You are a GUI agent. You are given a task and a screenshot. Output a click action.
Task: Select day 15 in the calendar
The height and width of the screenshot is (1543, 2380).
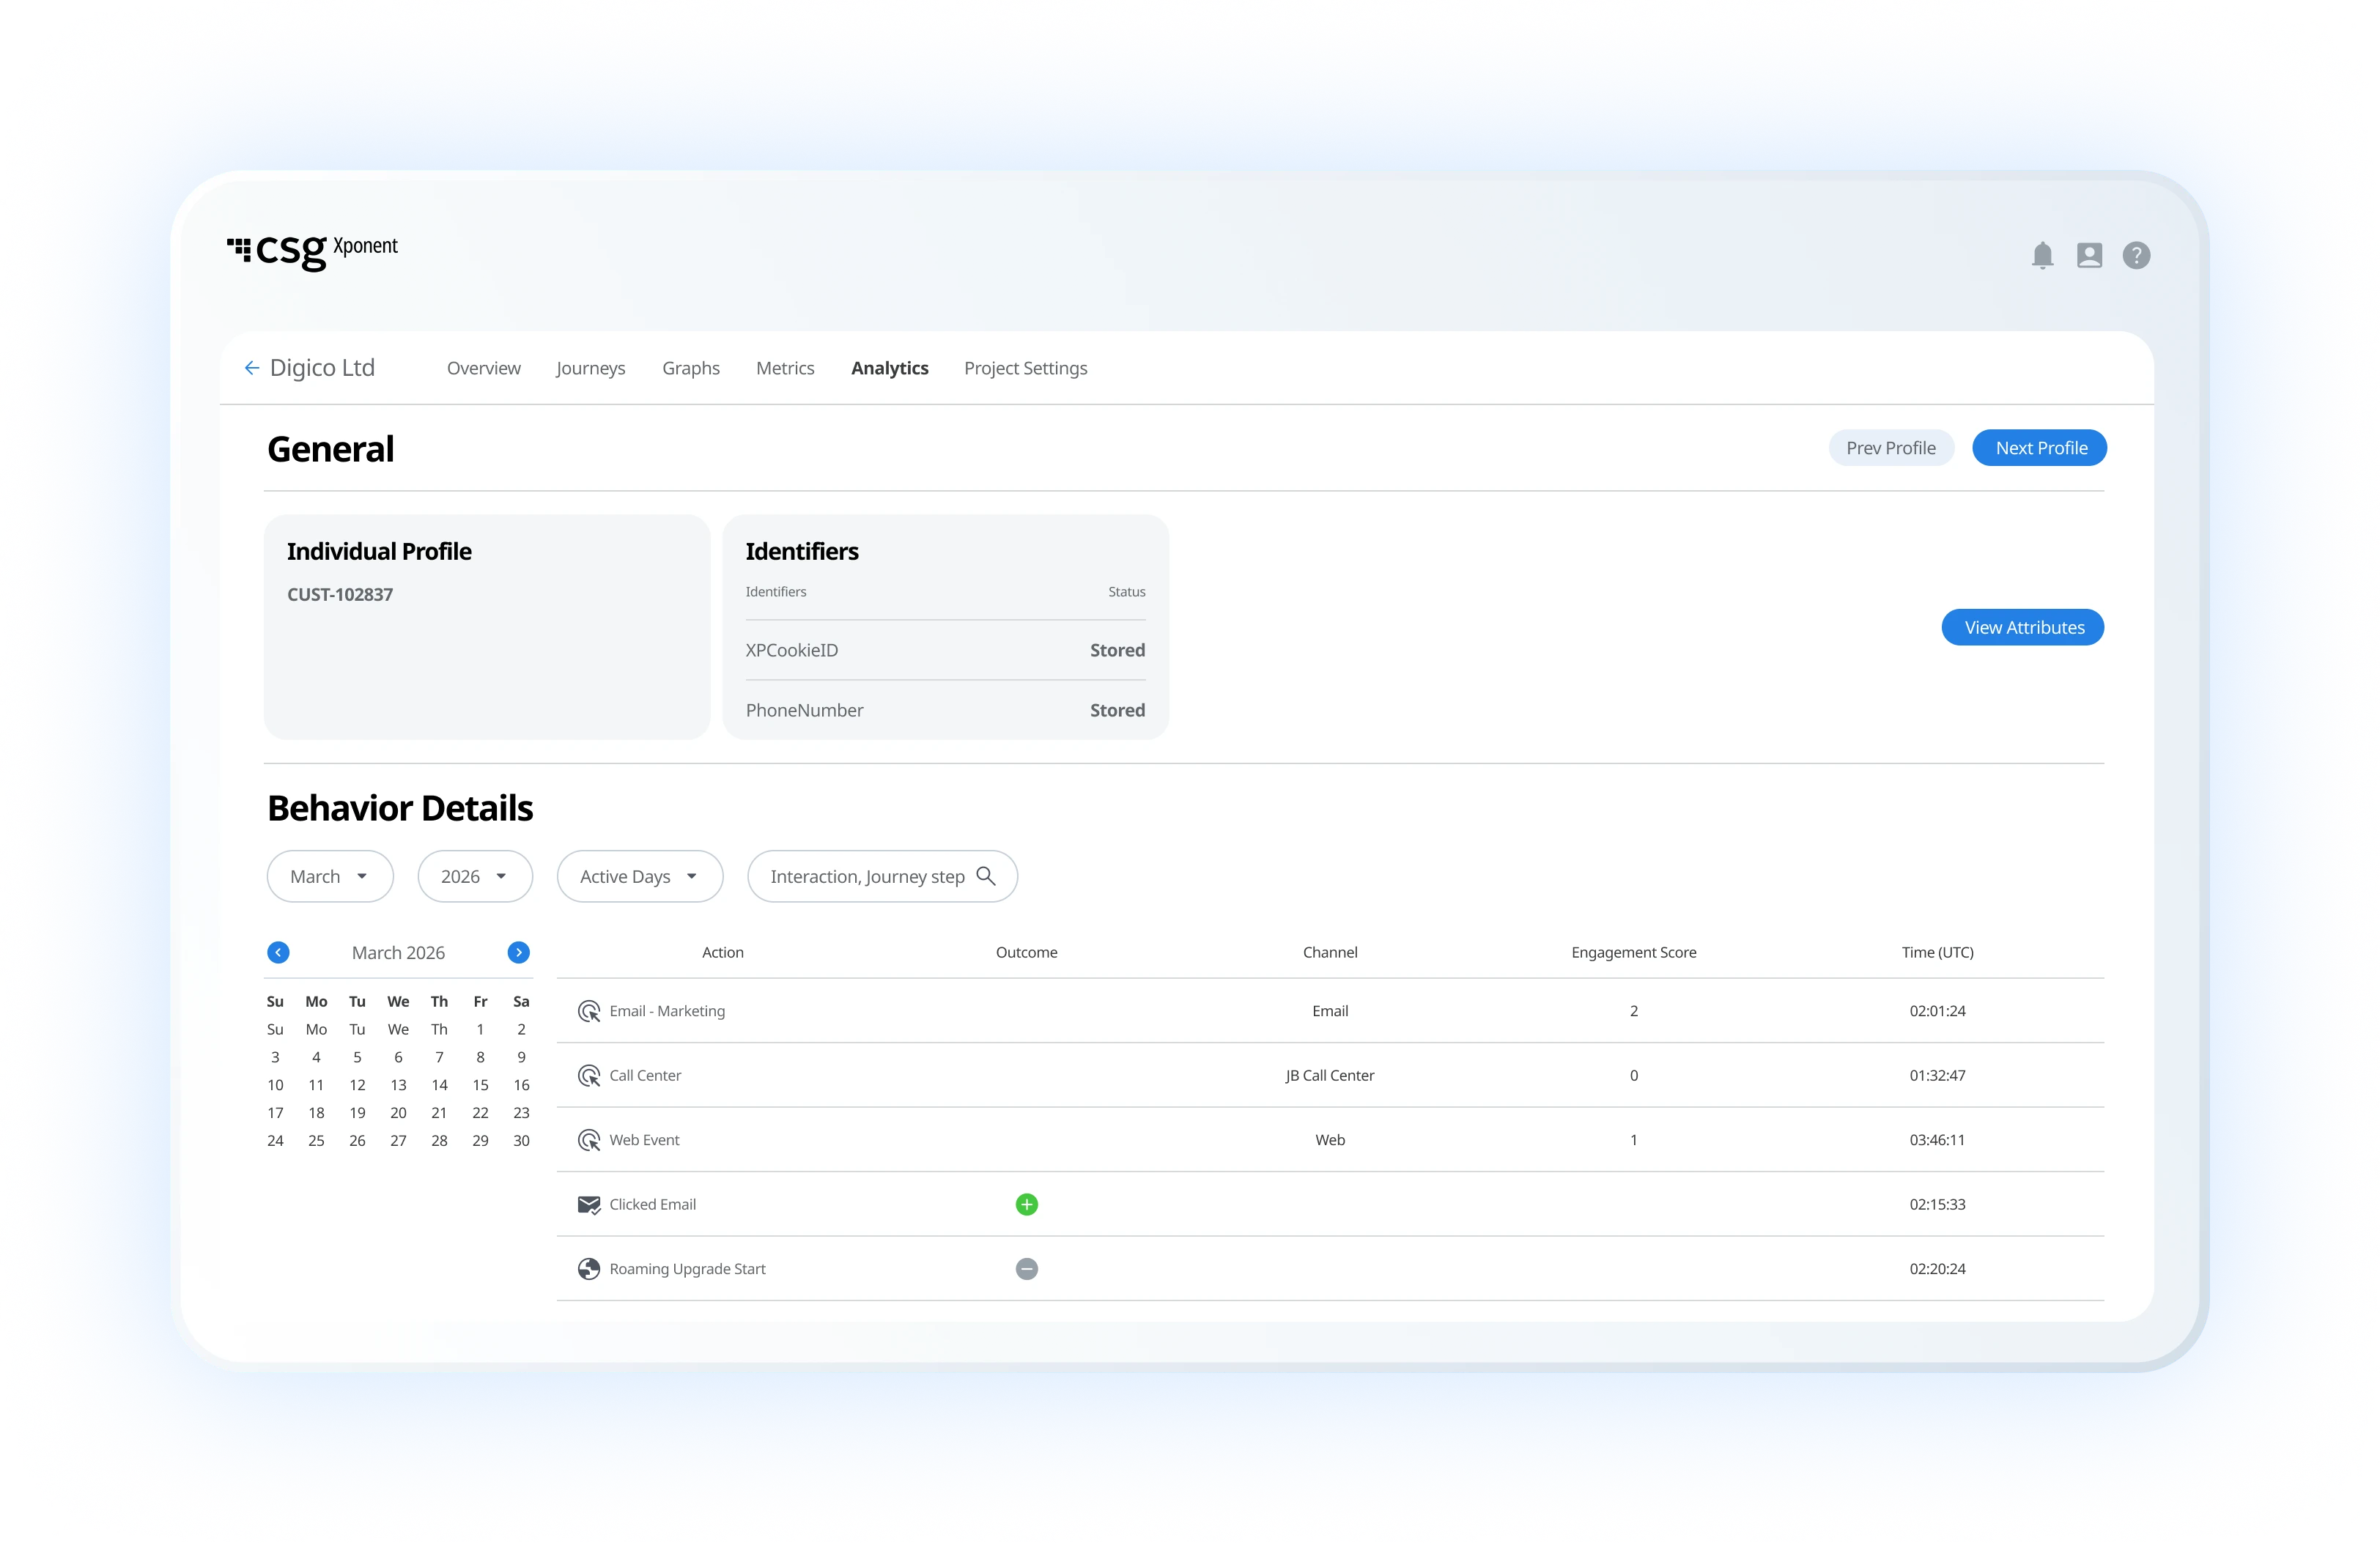480,1085
